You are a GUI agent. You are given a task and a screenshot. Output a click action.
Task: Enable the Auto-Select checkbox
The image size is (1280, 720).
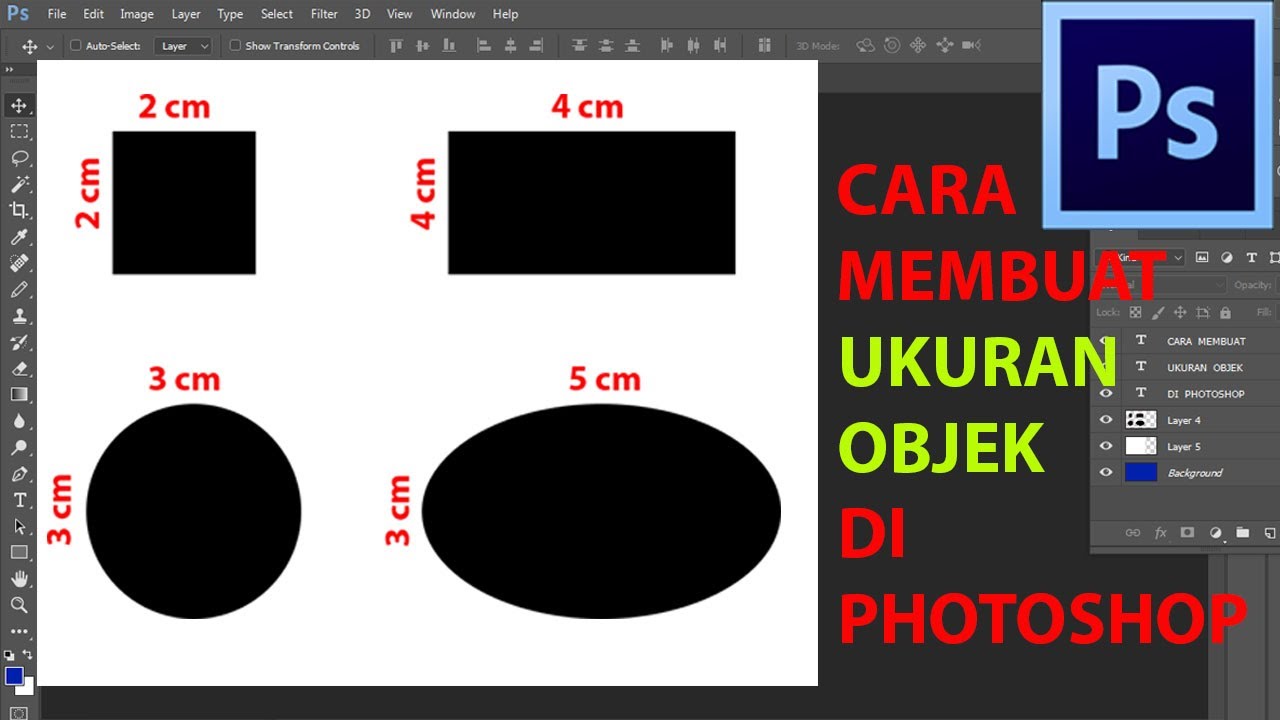point(75,46)
